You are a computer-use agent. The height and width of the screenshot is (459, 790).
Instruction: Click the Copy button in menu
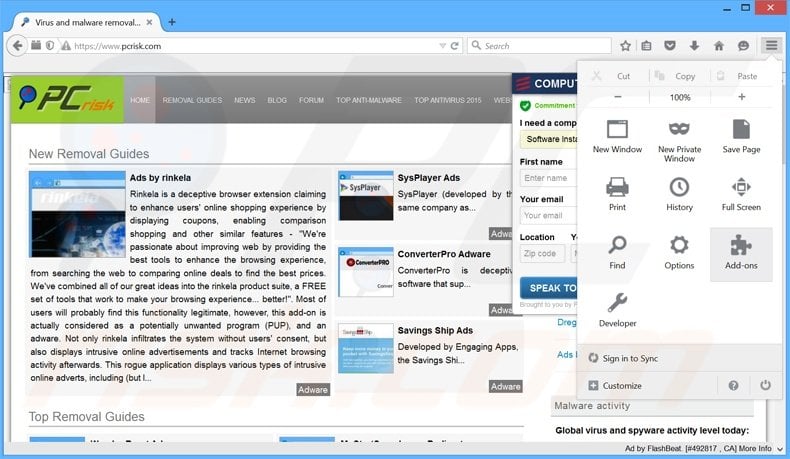click(x=680, y=76)
